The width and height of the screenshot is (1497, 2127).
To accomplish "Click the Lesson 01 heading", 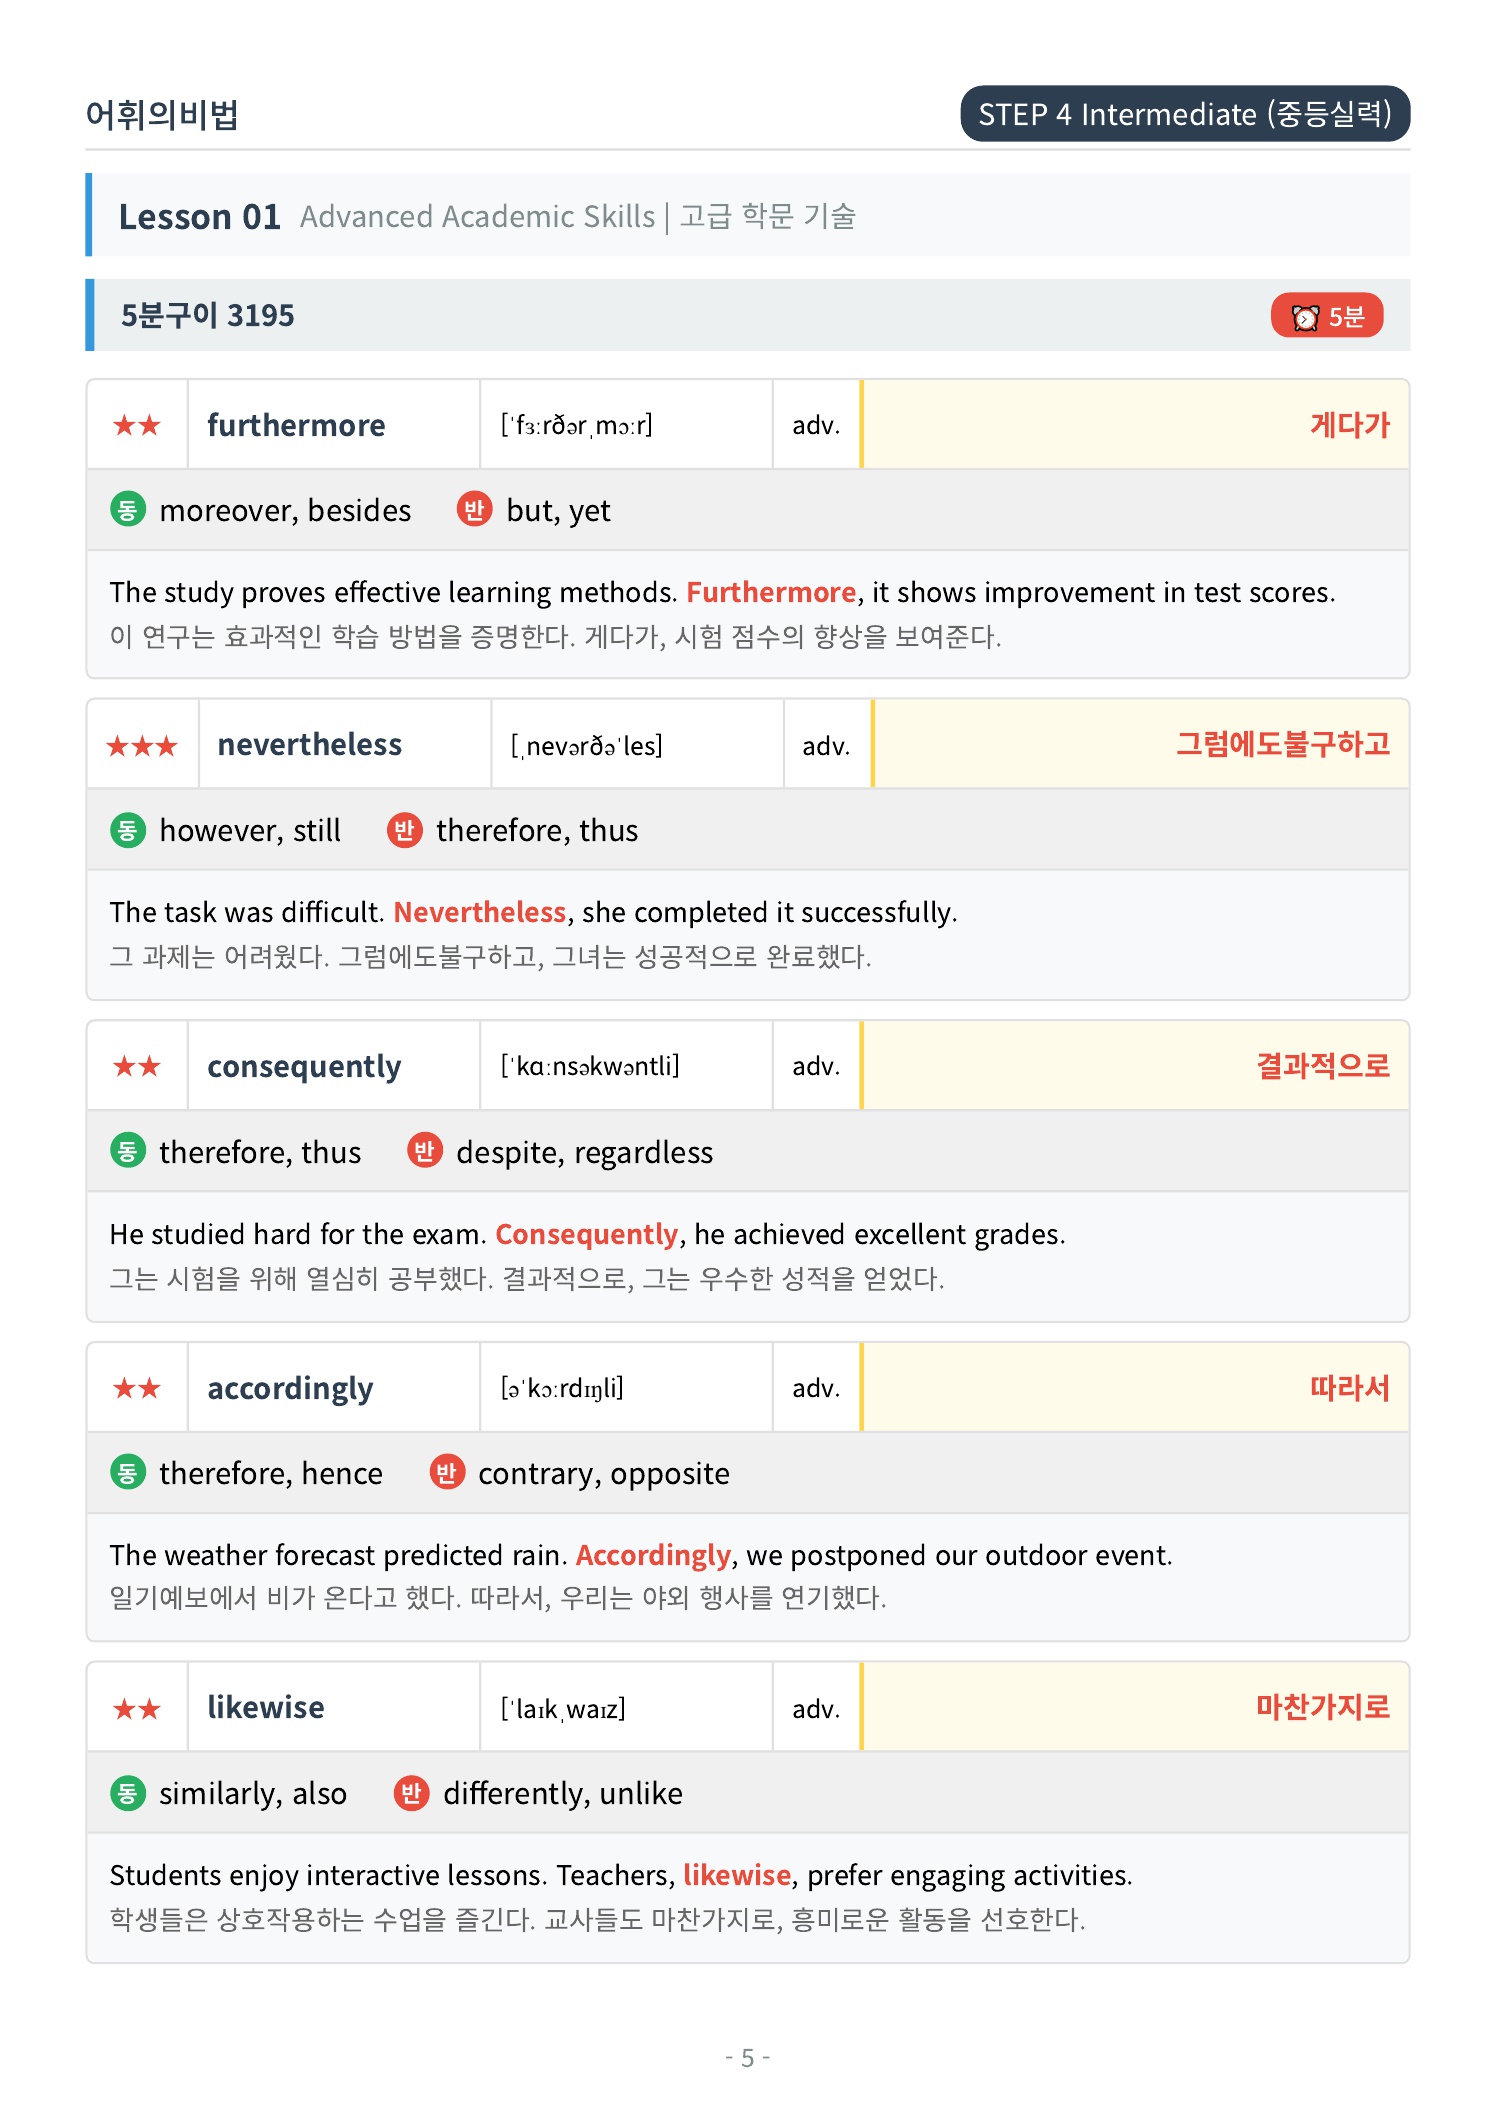I will pos(199,217).
